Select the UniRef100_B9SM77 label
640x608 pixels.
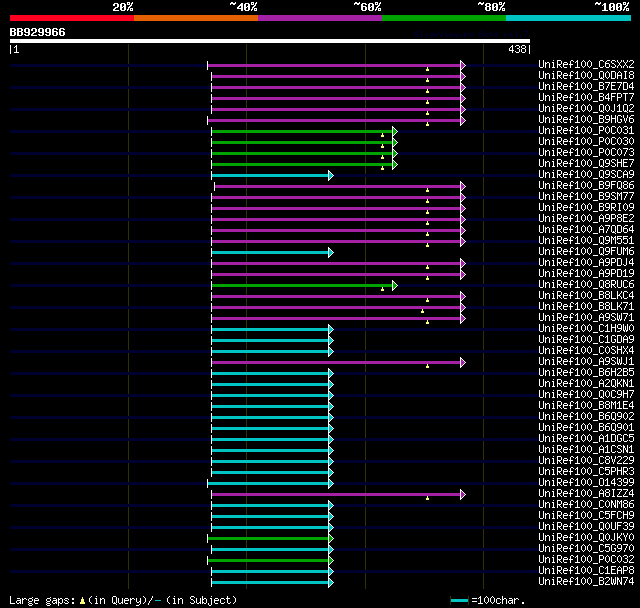coord(586,197)
